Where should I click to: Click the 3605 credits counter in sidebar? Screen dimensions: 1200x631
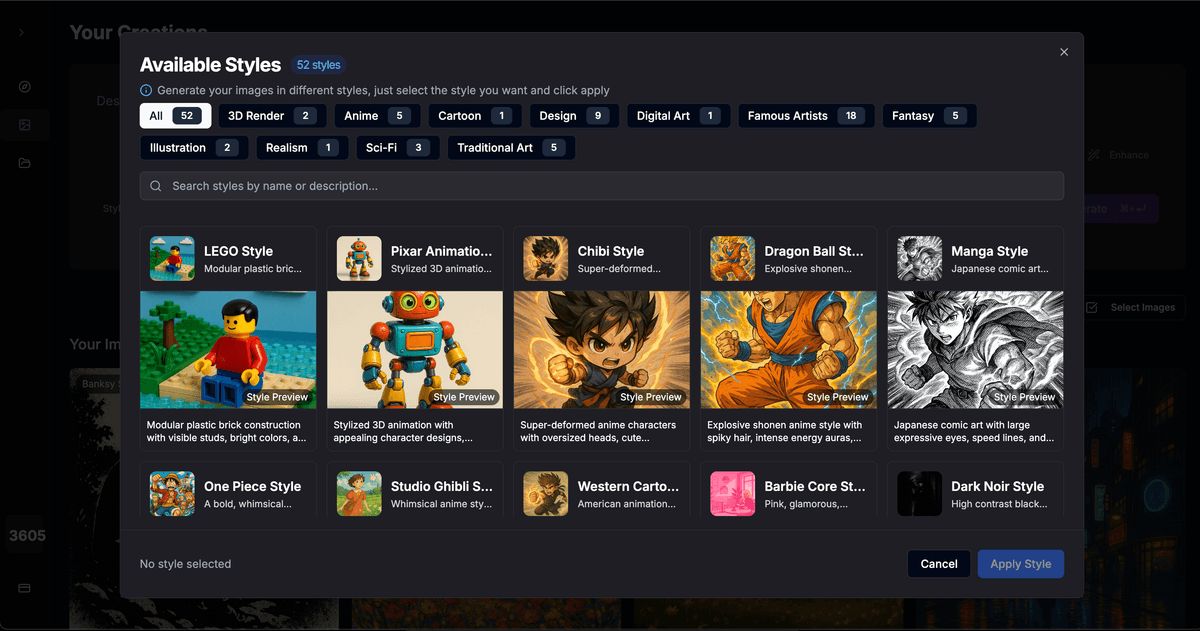click(x=27, y=535)
